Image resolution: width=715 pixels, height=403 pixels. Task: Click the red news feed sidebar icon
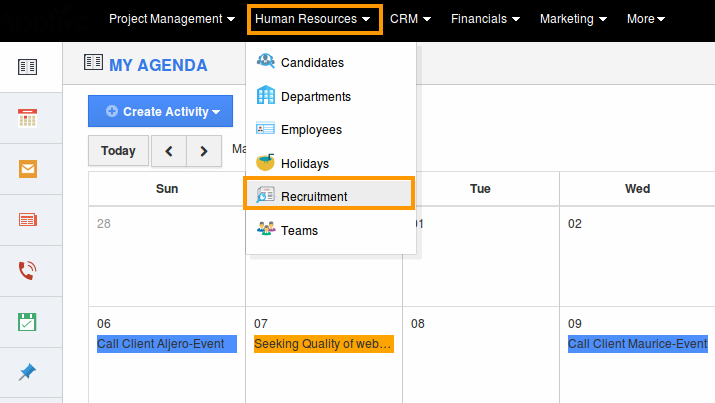tap(27, 219)
